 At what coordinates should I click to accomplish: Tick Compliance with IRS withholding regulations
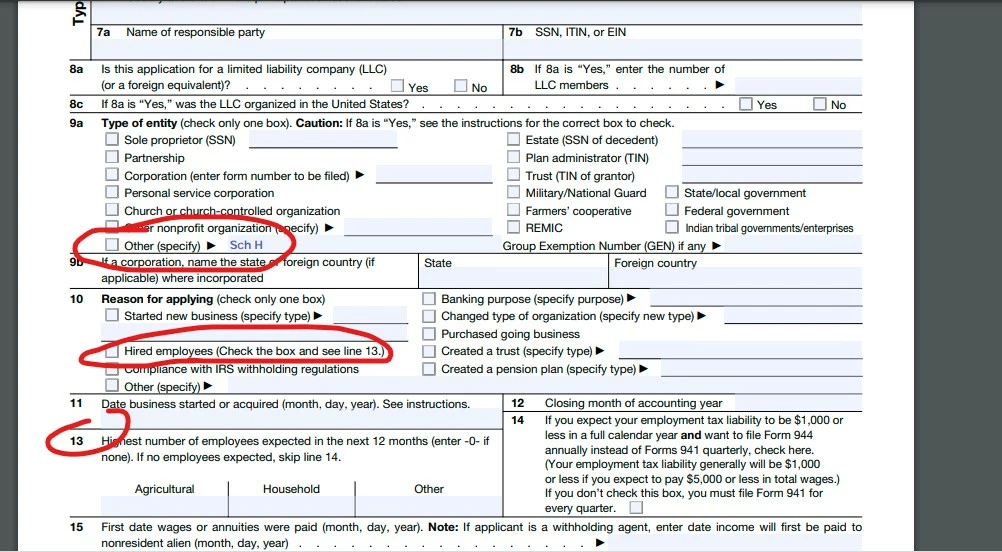(112, 369)
